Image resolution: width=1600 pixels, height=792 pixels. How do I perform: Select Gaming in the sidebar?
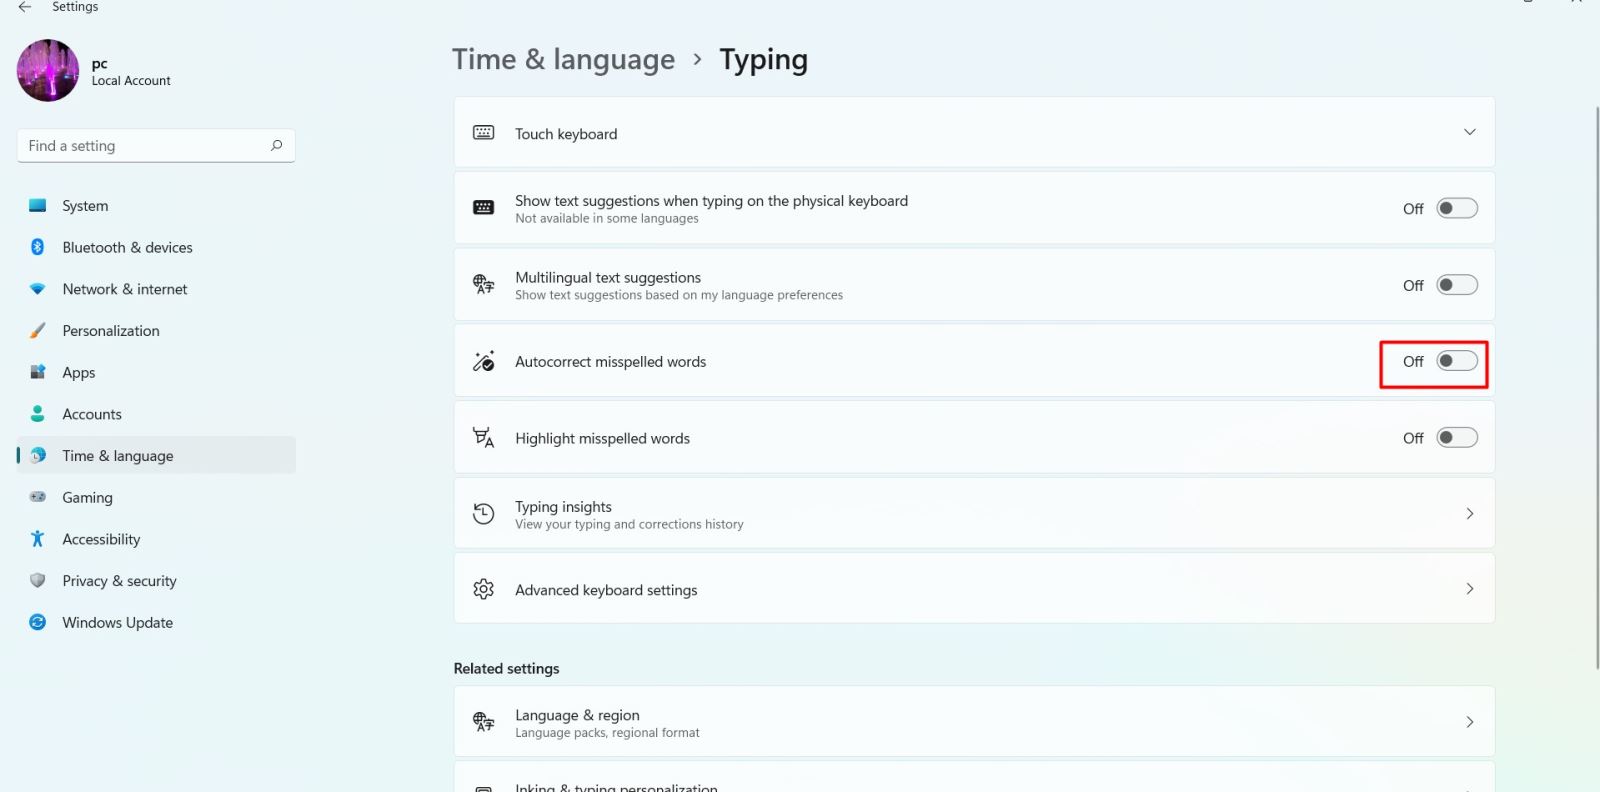[x=88, y=497]
